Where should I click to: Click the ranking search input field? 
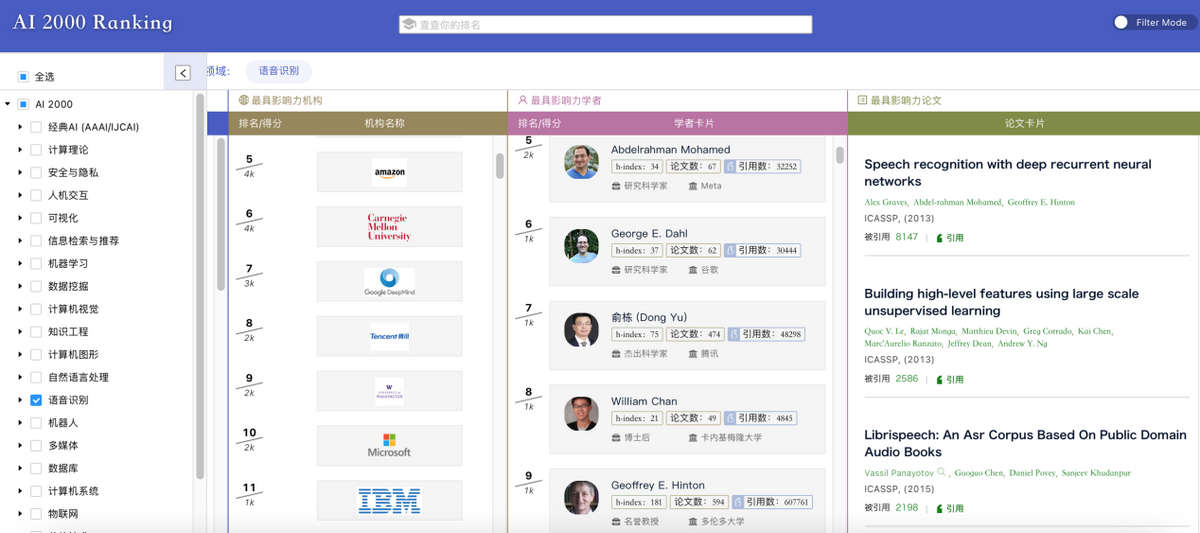pyautogui.click(x=605, y=24)
